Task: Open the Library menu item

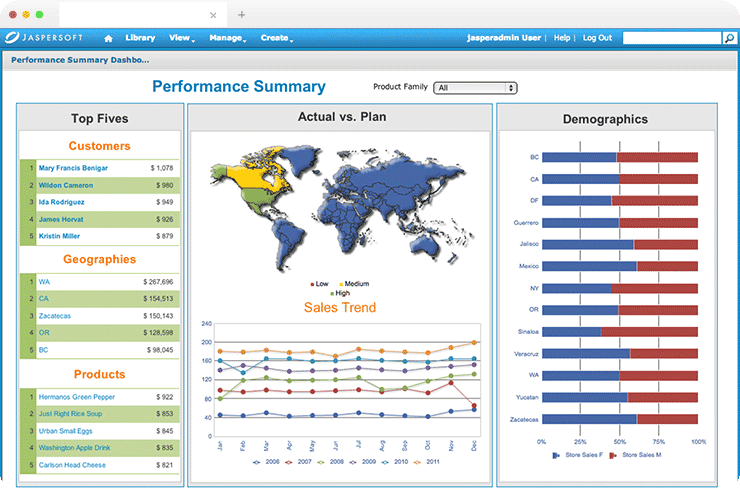Action: click(x=140, y=38)
